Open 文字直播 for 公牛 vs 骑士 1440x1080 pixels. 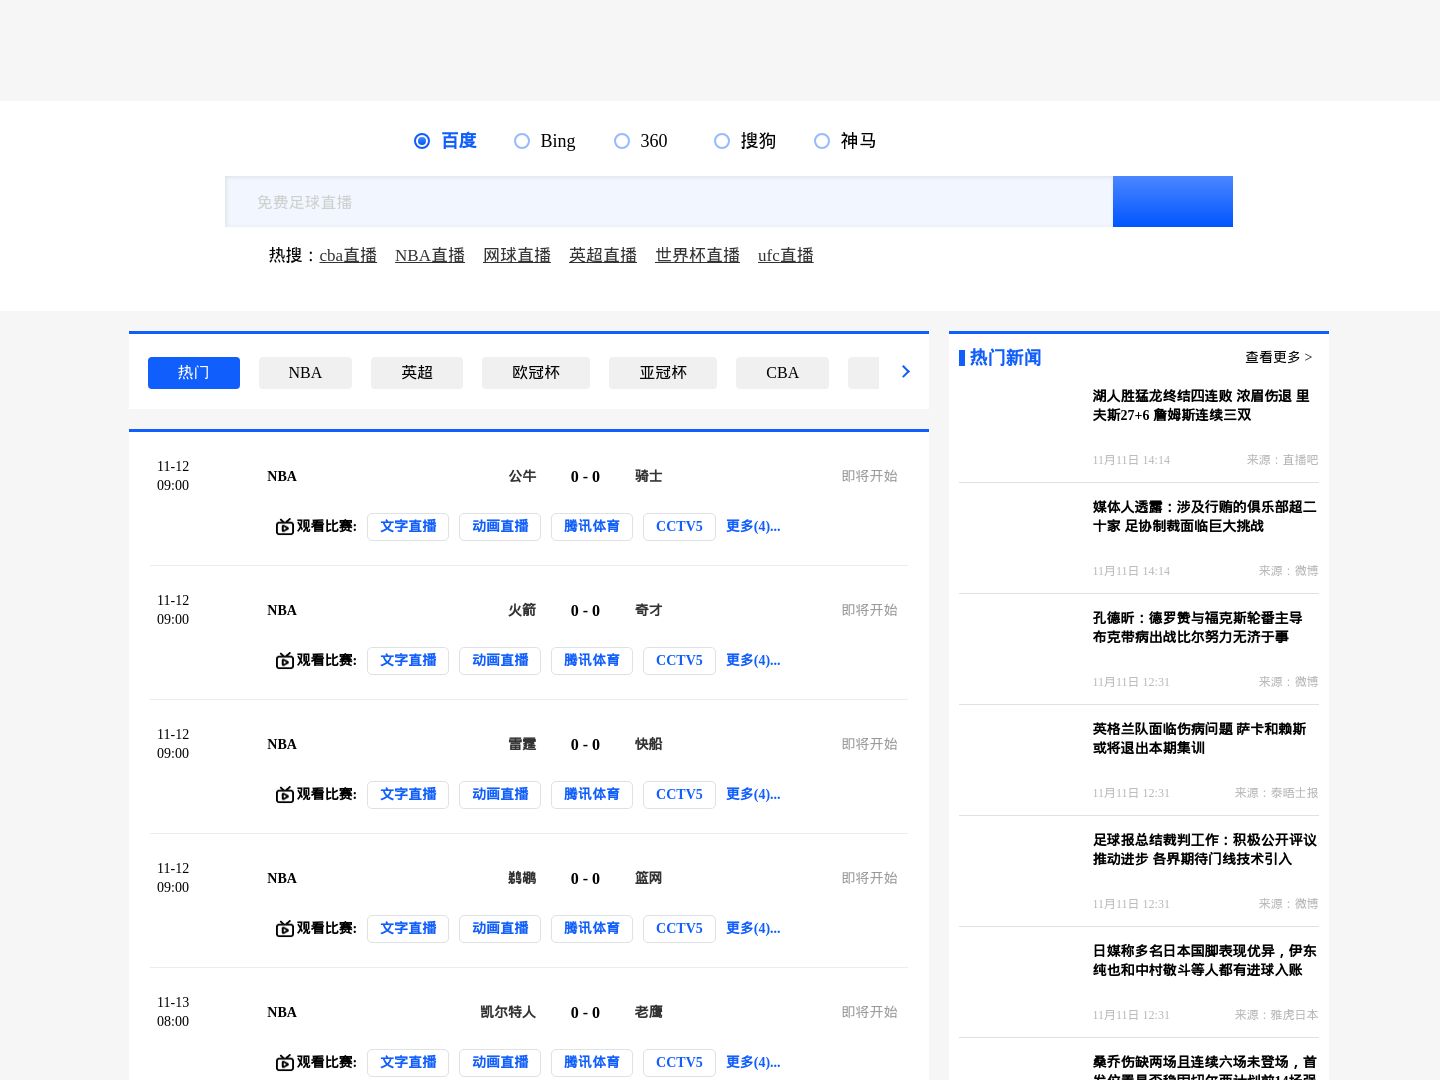408,527
